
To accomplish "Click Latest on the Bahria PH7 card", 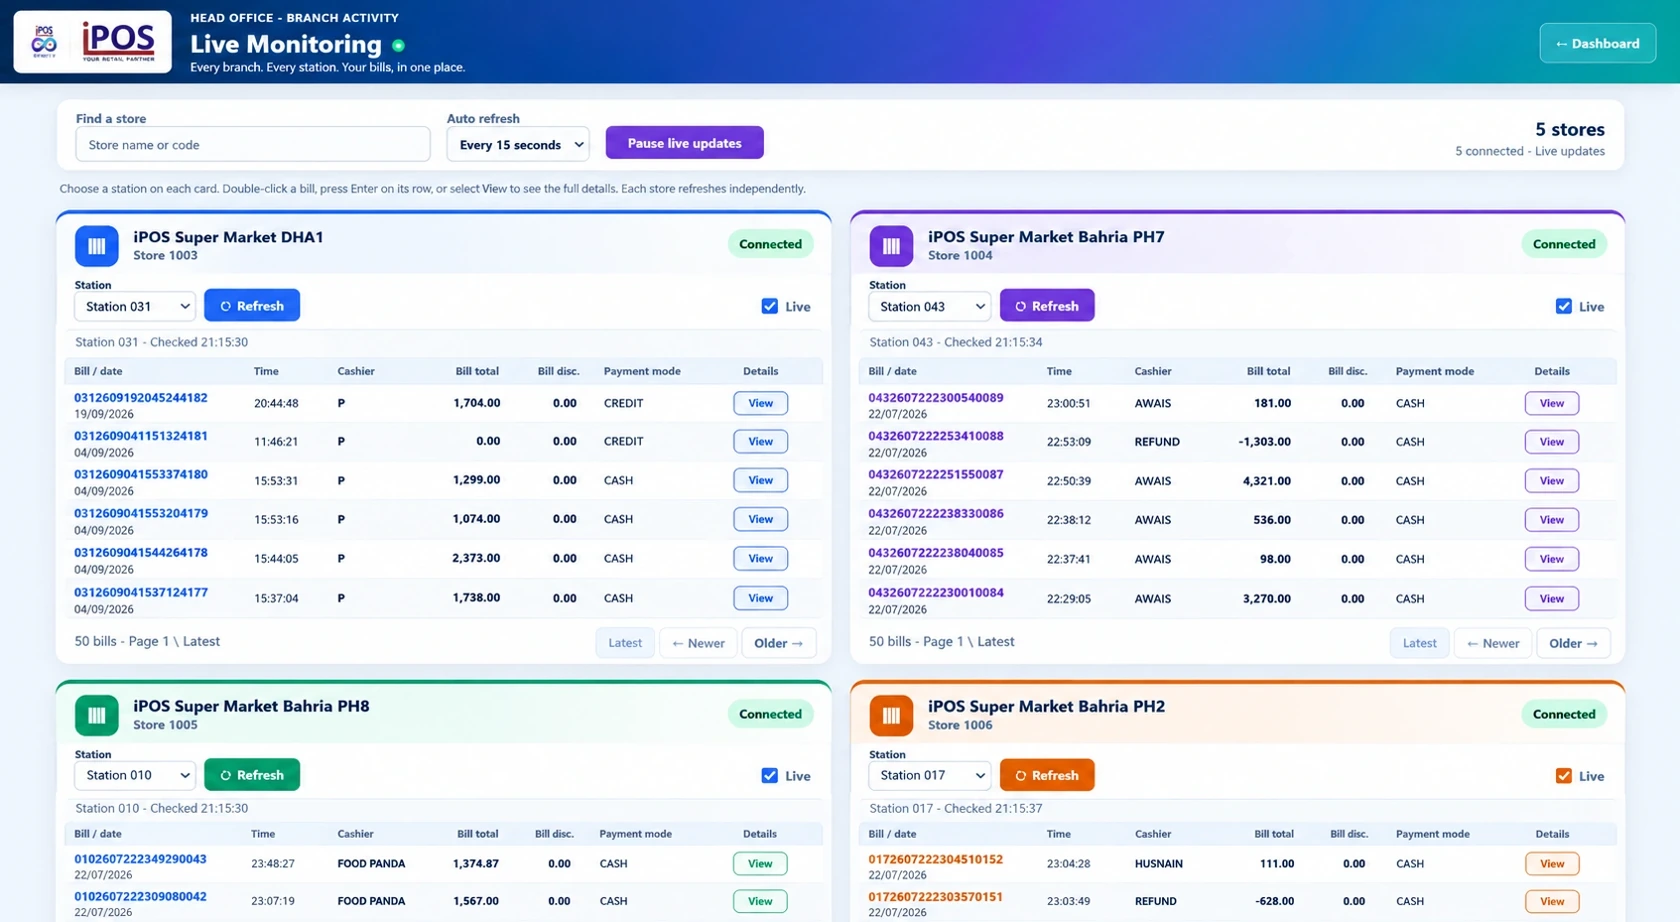I will 1419,643.
